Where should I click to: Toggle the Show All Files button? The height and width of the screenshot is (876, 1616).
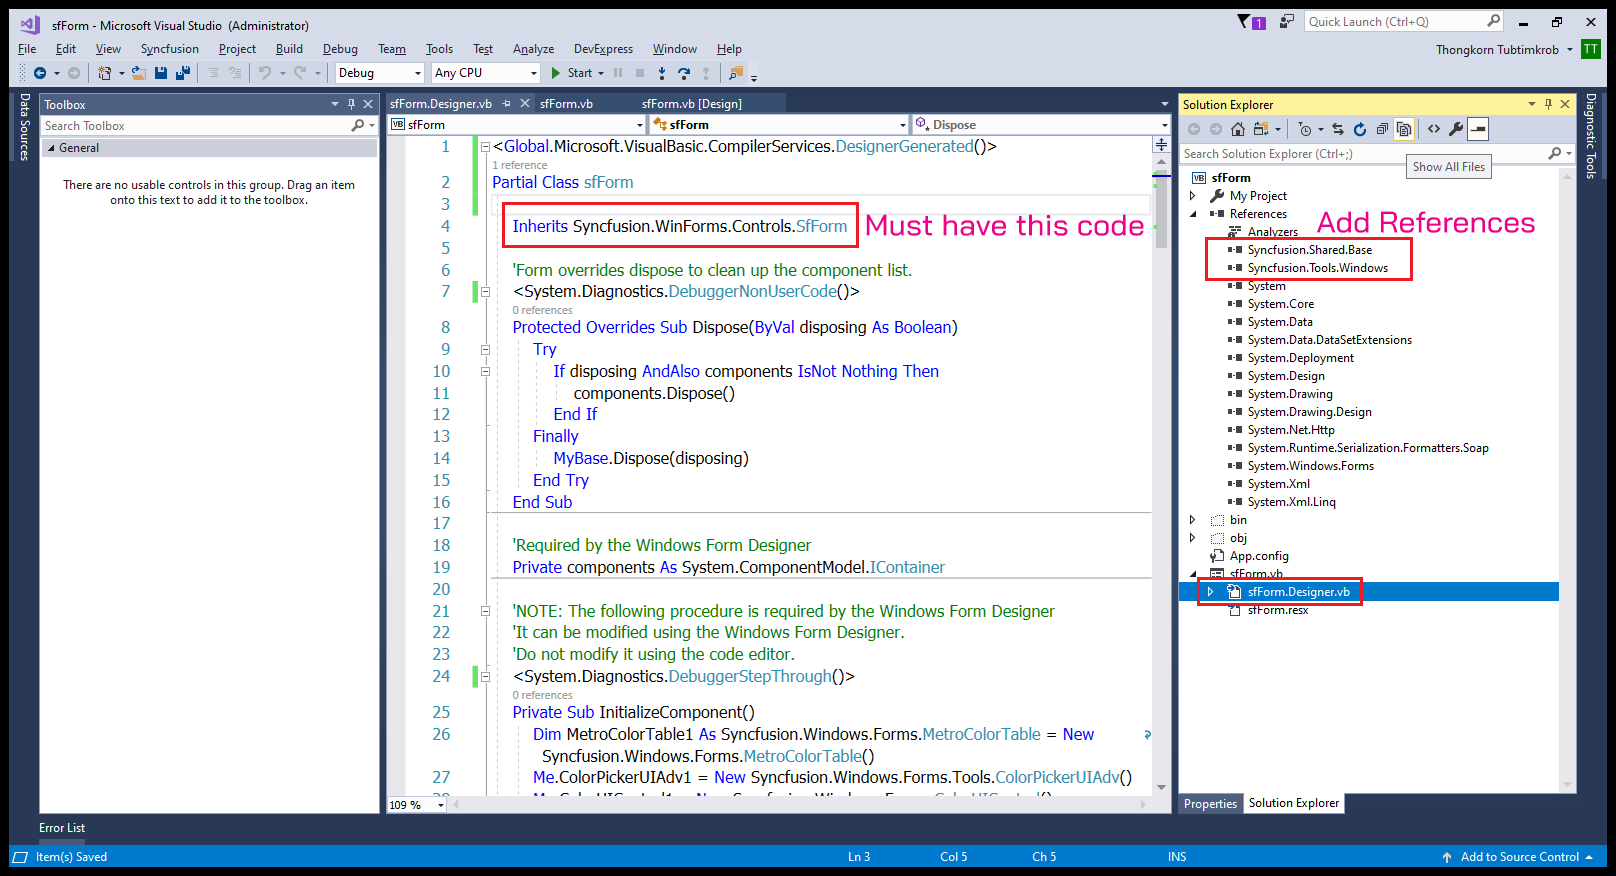(x=1404, y=129)
